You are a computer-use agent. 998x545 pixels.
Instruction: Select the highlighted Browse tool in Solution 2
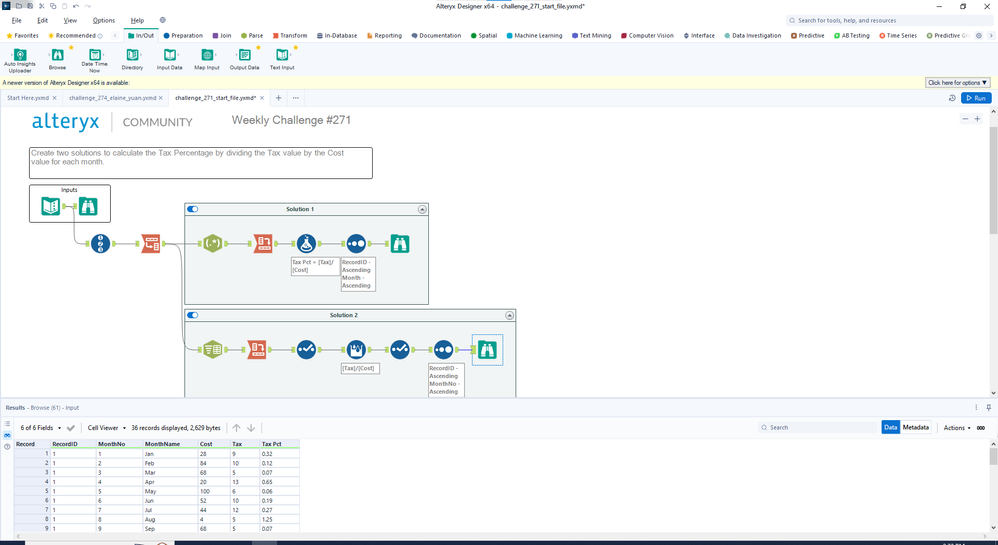(487, 350)
